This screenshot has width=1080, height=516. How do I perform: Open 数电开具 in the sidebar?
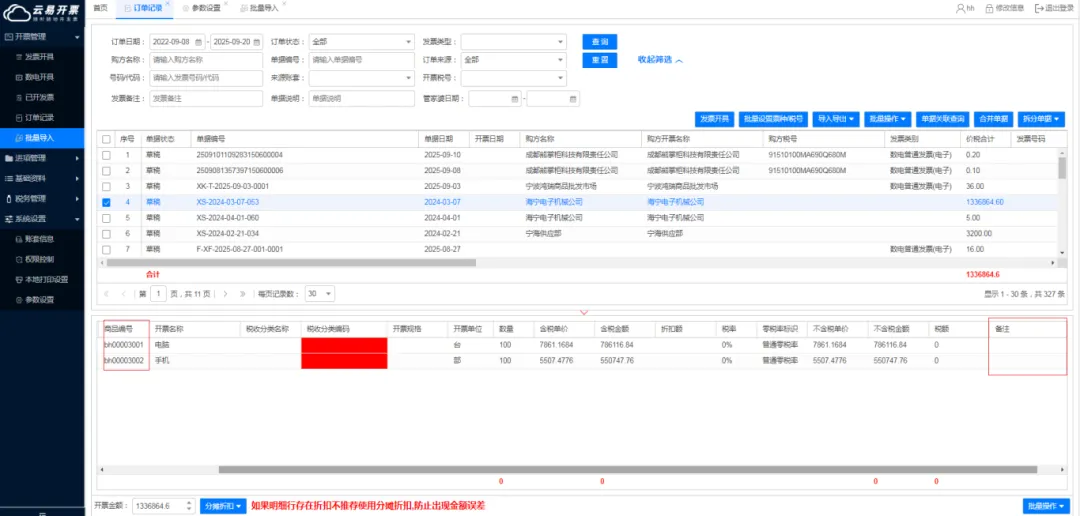[39, 77]
